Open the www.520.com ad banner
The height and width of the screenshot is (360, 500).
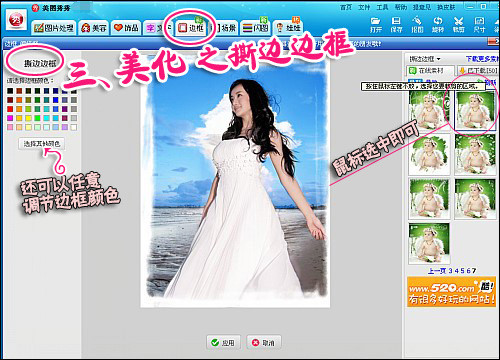pos(452,292)
